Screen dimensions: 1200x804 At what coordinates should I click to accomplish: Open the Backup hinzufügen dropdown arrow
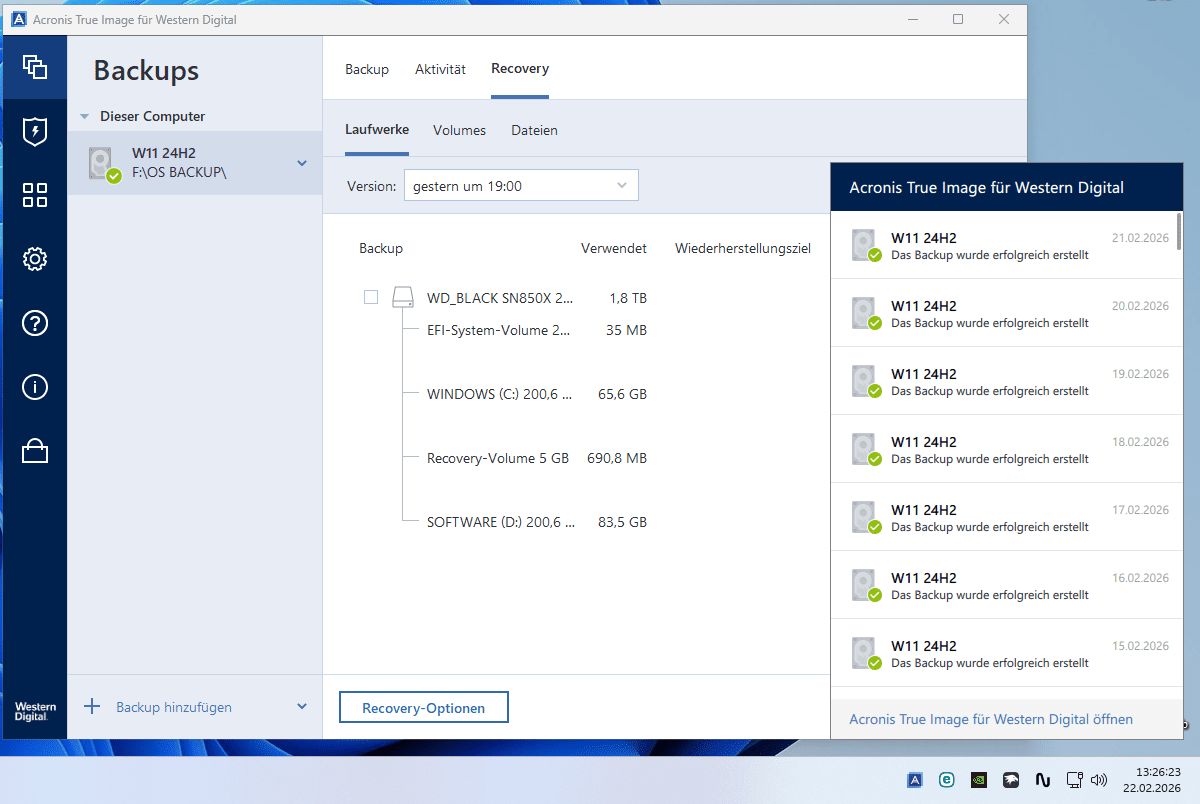pyautogui.click(x=302, y=707)
